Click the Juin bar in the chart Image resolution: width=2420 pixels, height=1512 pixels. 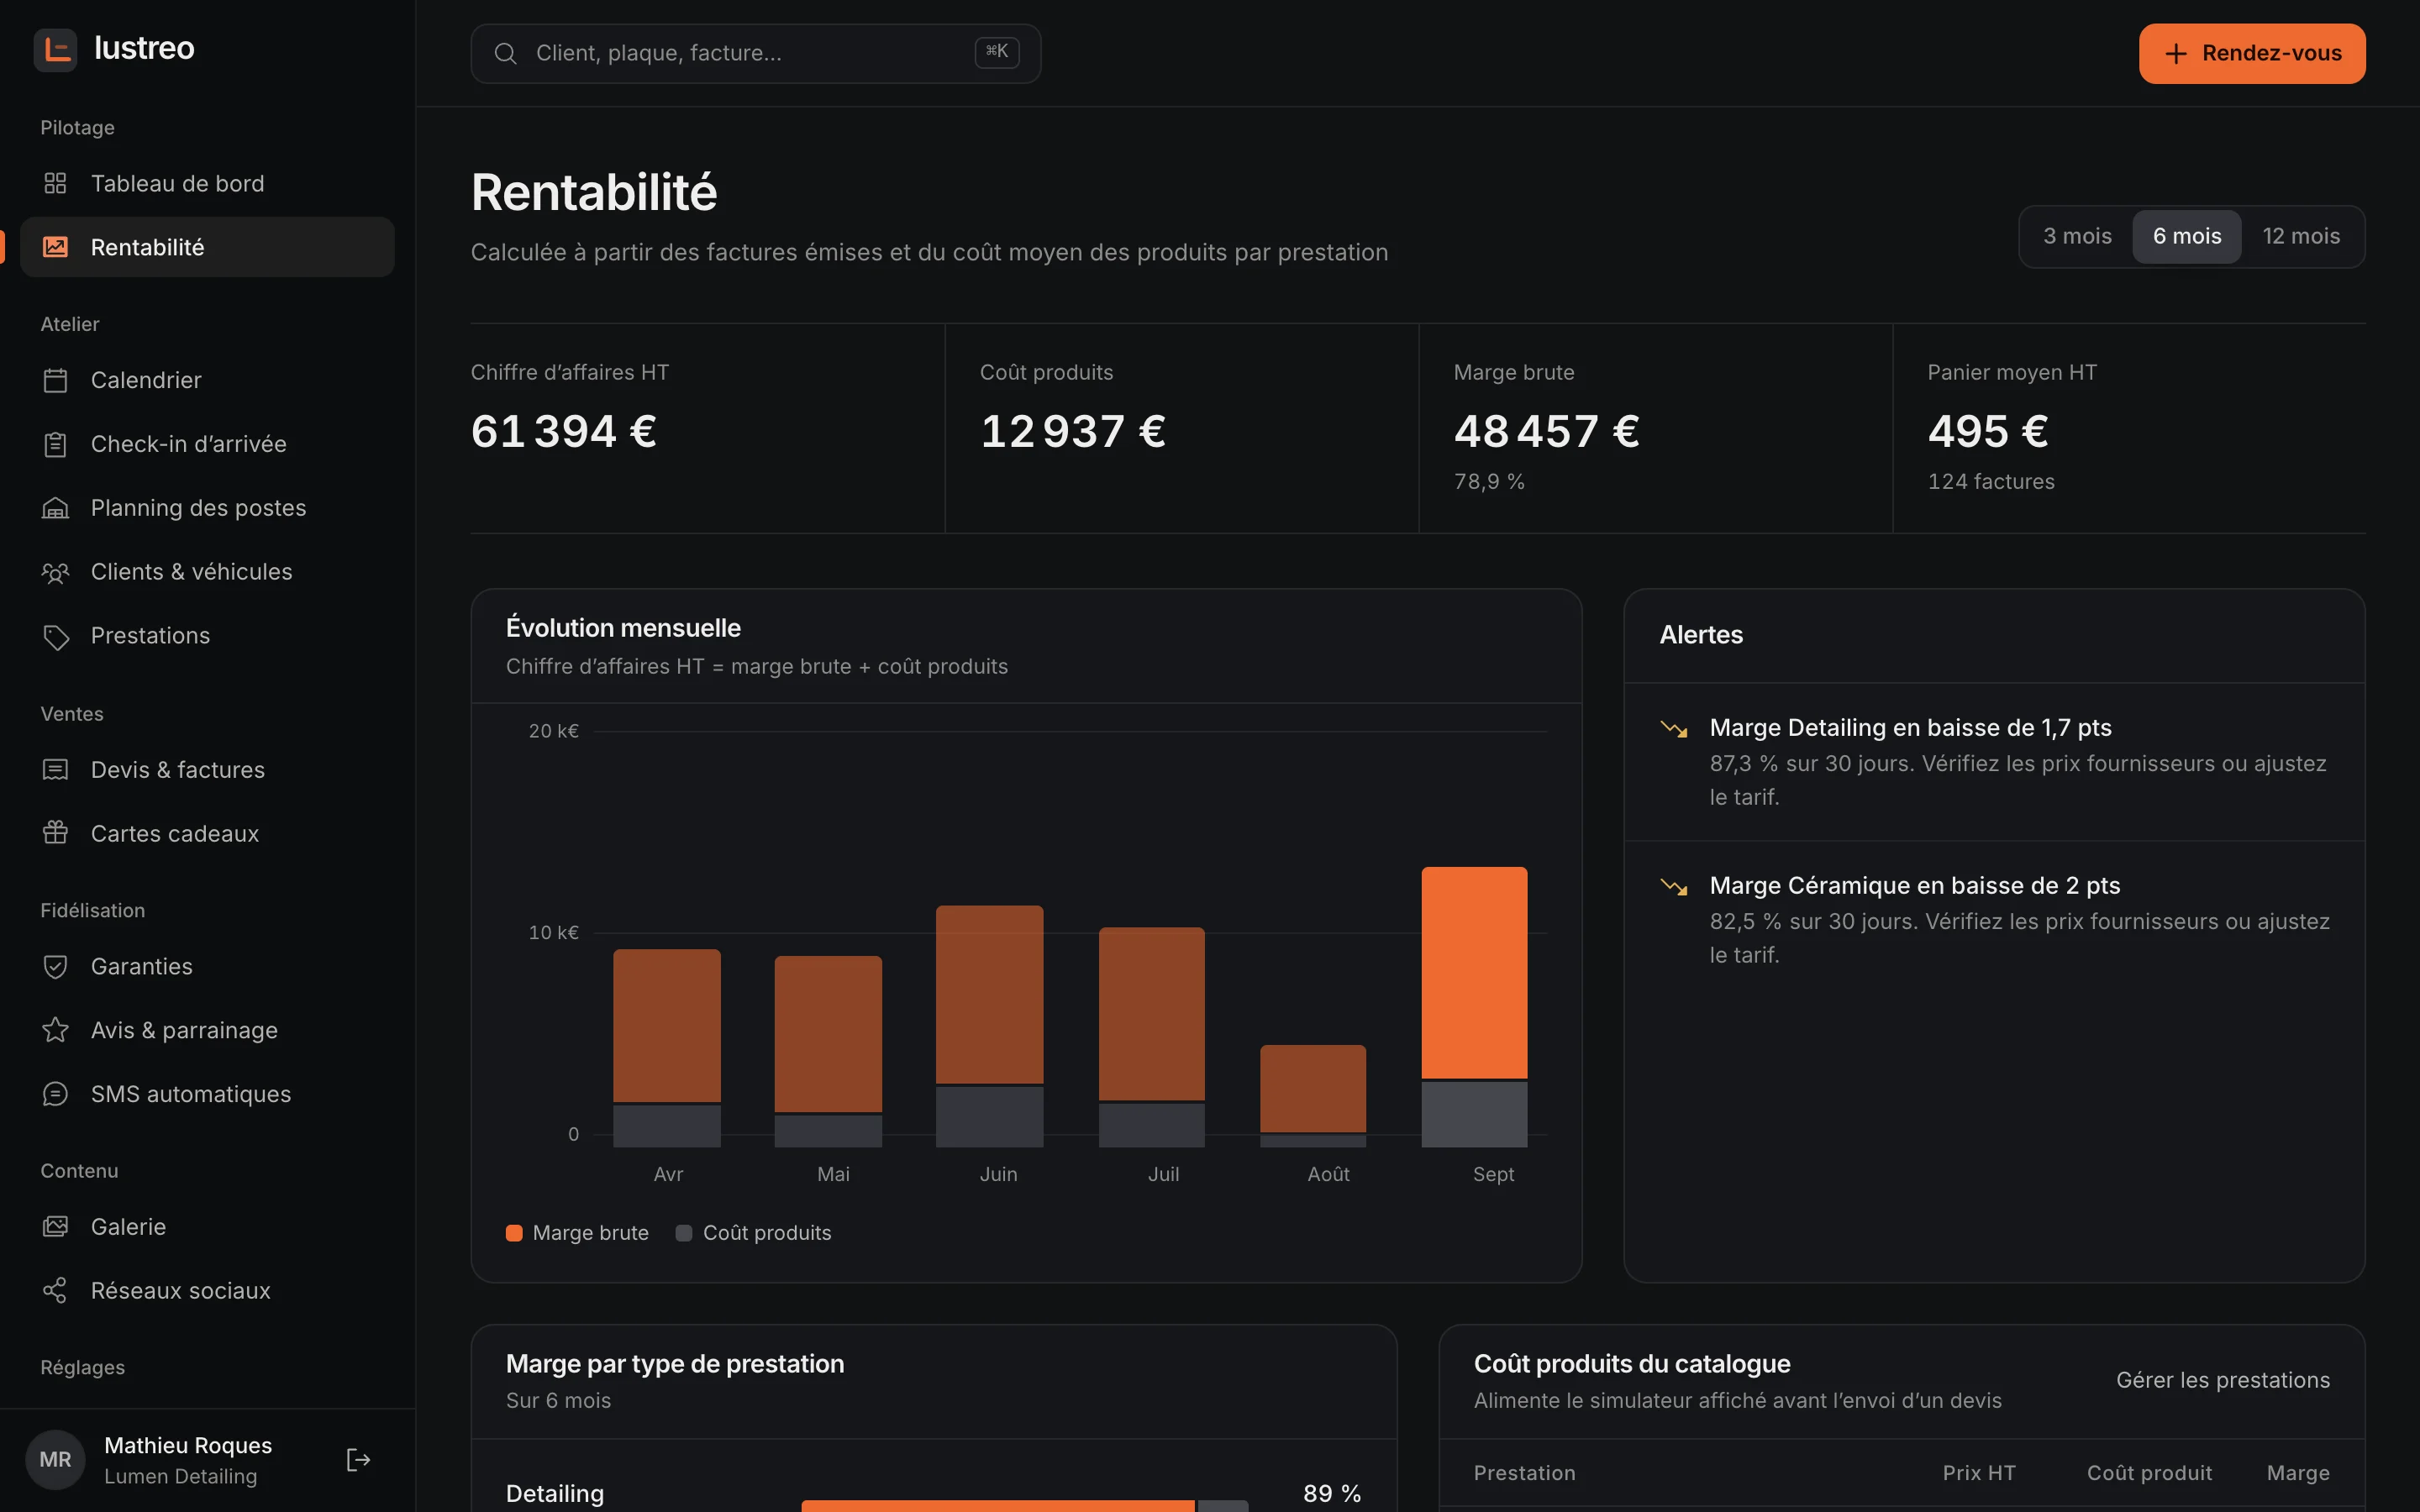[989, 1026]
